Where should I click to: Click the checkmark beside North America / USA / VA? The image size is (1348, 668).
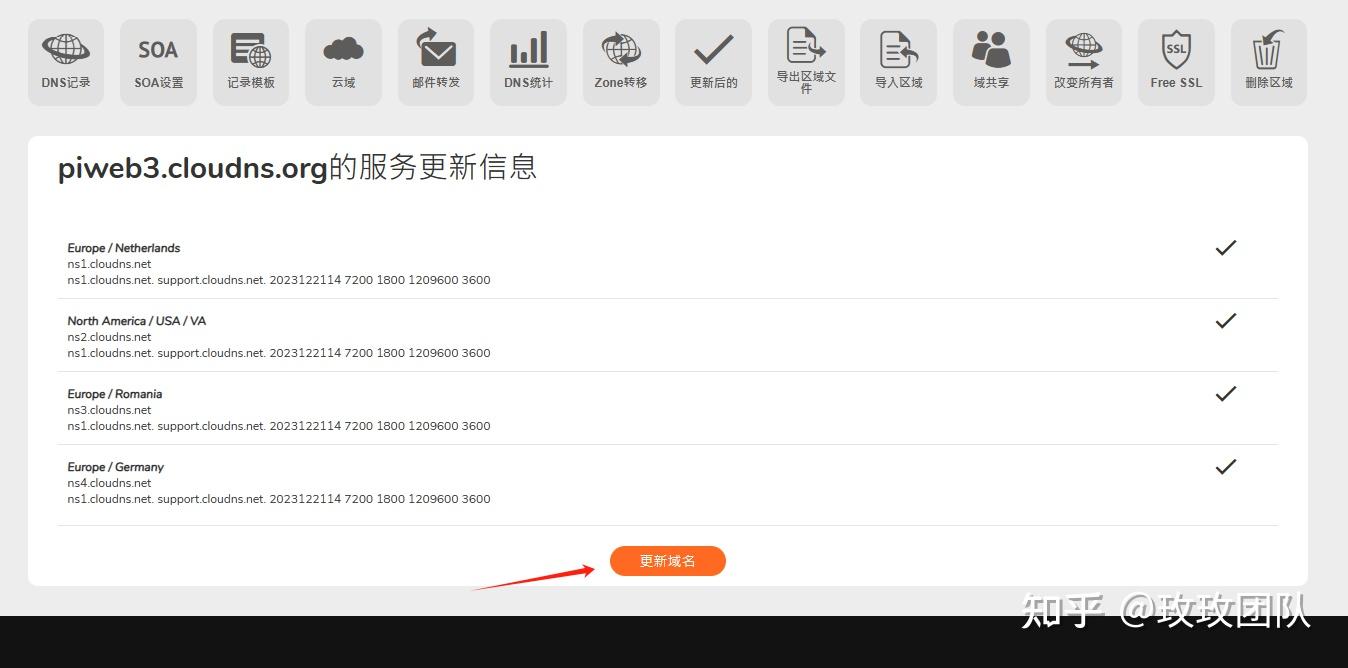coord(1225,320)
